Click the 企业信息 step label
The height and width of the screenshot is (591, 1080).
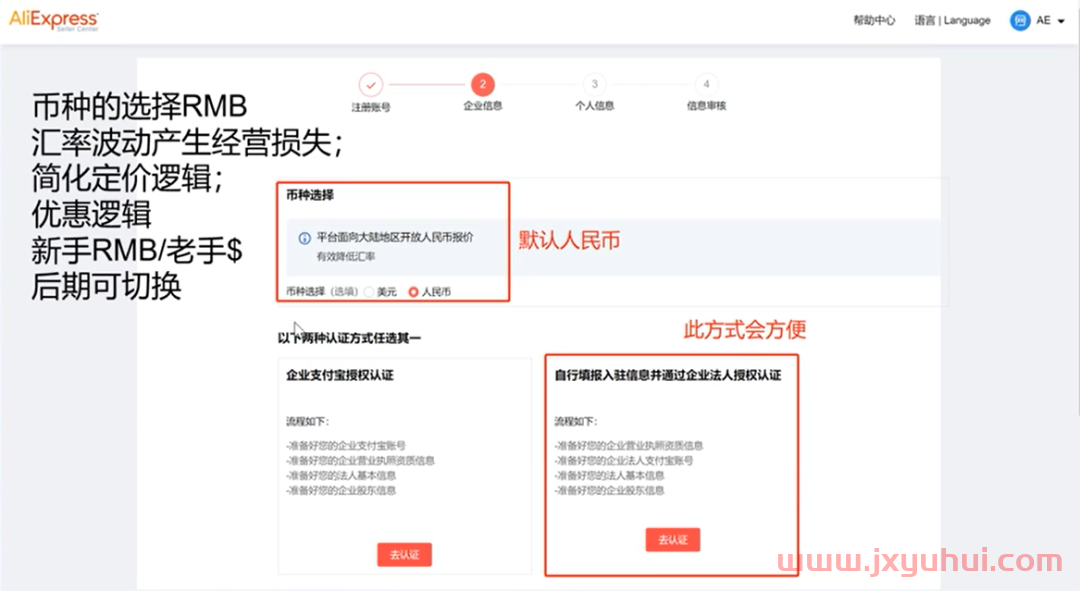coord(483,105)
